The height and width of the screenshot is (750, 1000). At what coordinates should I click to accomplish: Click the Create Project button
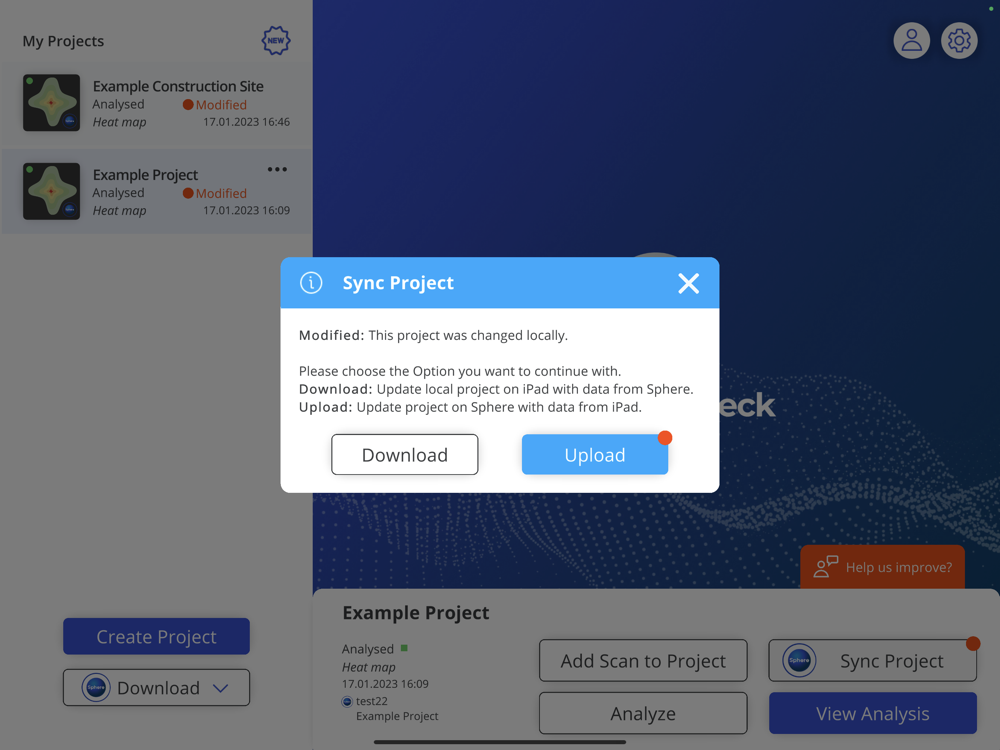(x=156, y=636)
